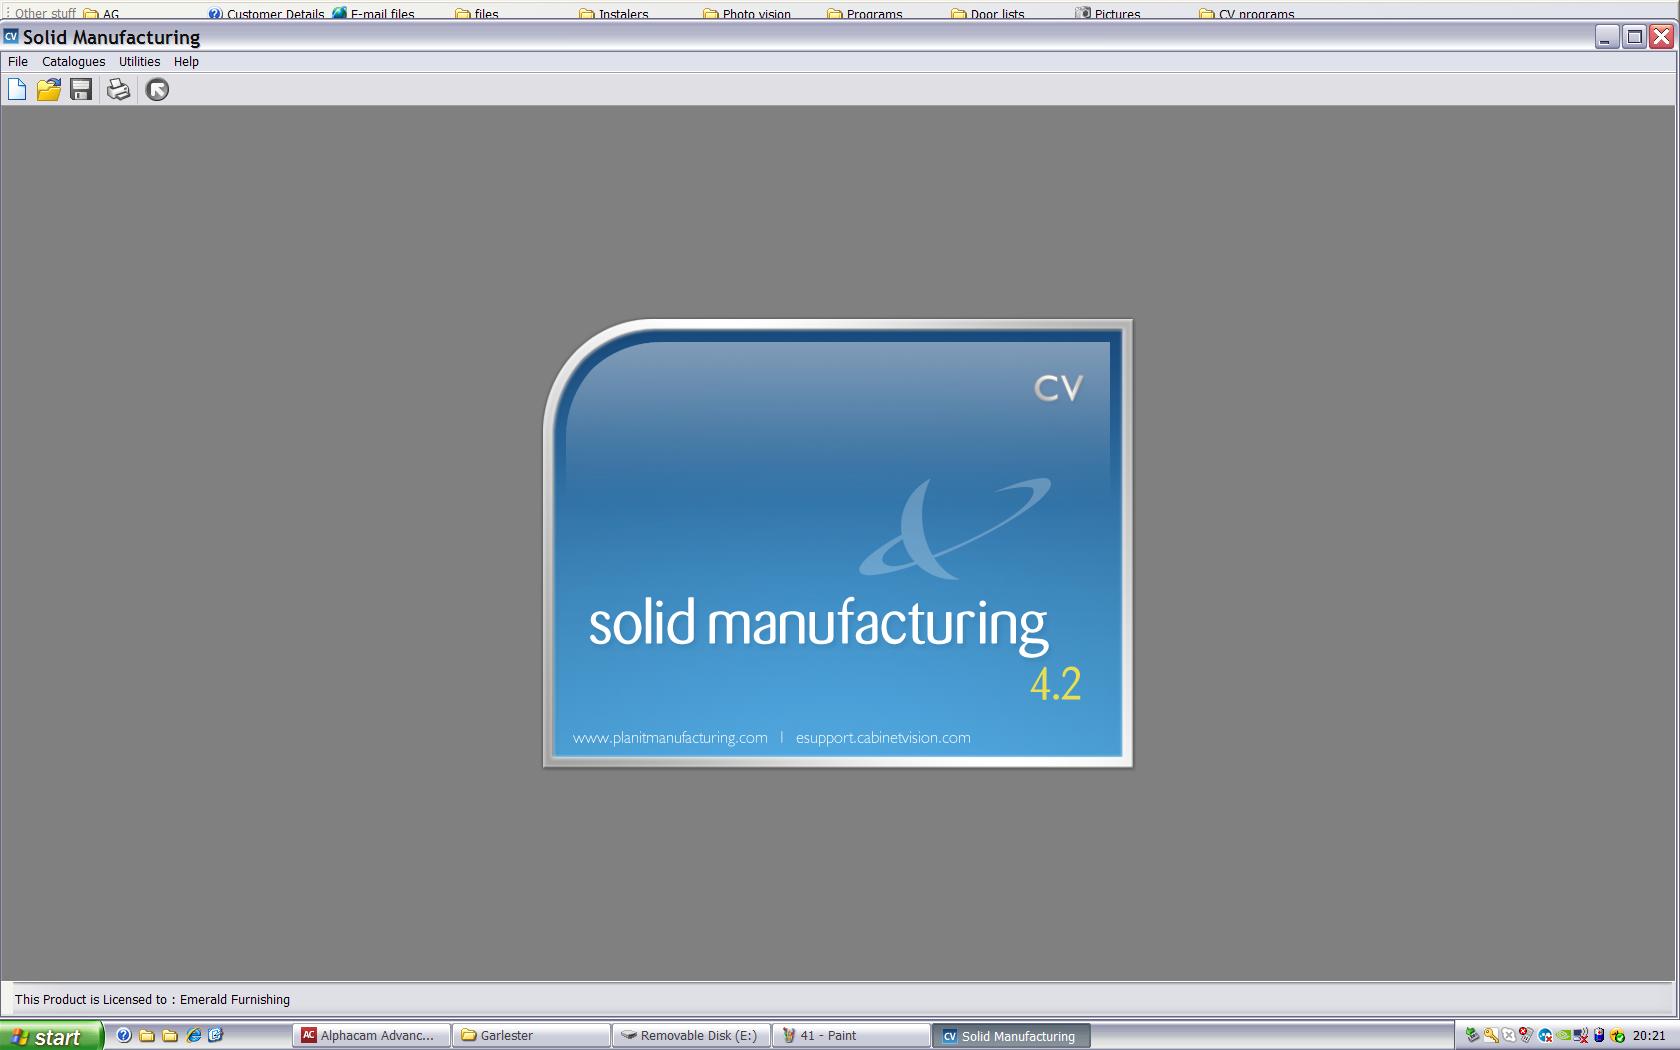Open the Instalers folder in top toolbar
This screenshot has width=1680, height=1050.
pyautogui.click(x=614, y=14)
